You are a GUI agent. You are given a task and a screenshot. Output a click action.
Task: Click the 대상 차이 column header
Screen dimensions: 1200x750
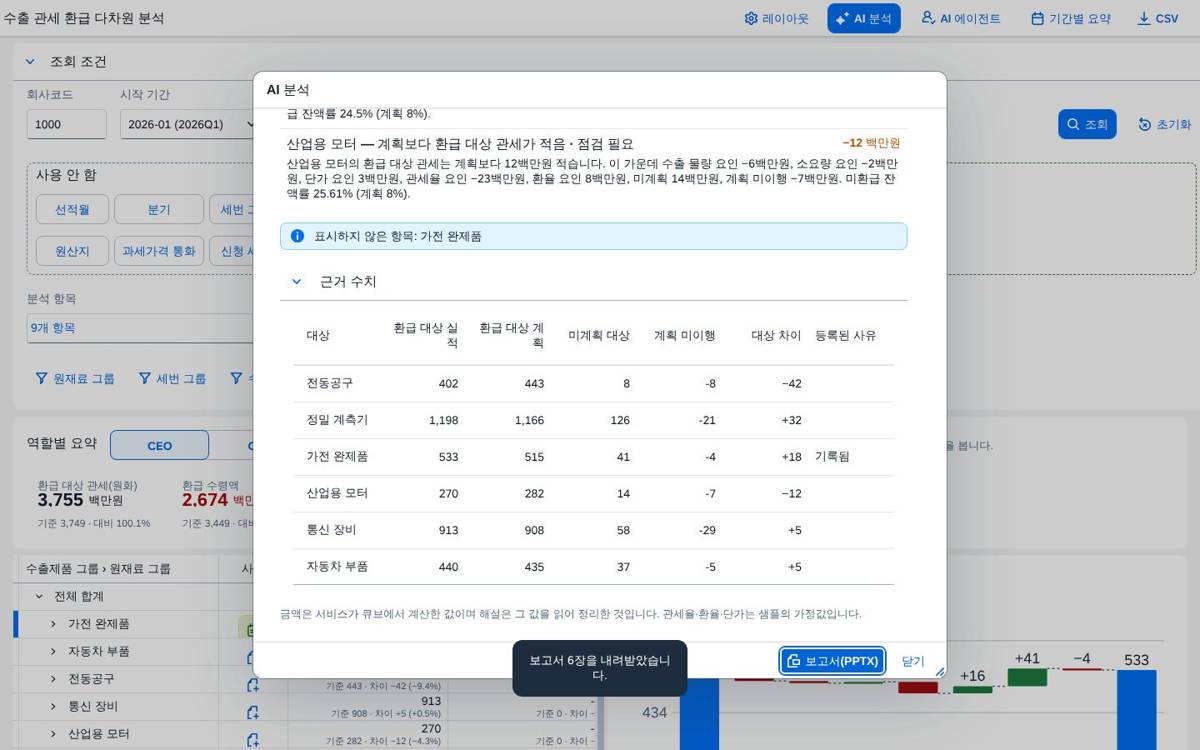click(x=776, y=335)
